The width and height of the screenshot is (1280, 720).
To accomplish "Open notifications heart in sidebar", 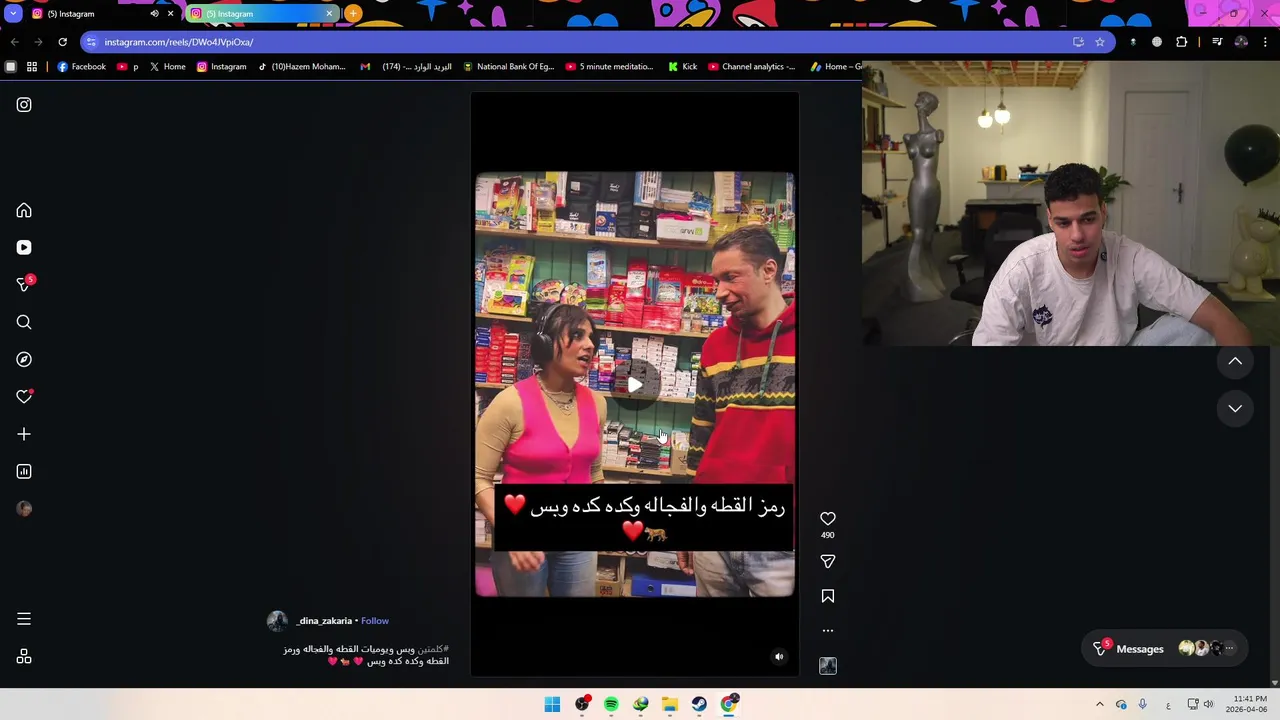I will tap(24, 397).
